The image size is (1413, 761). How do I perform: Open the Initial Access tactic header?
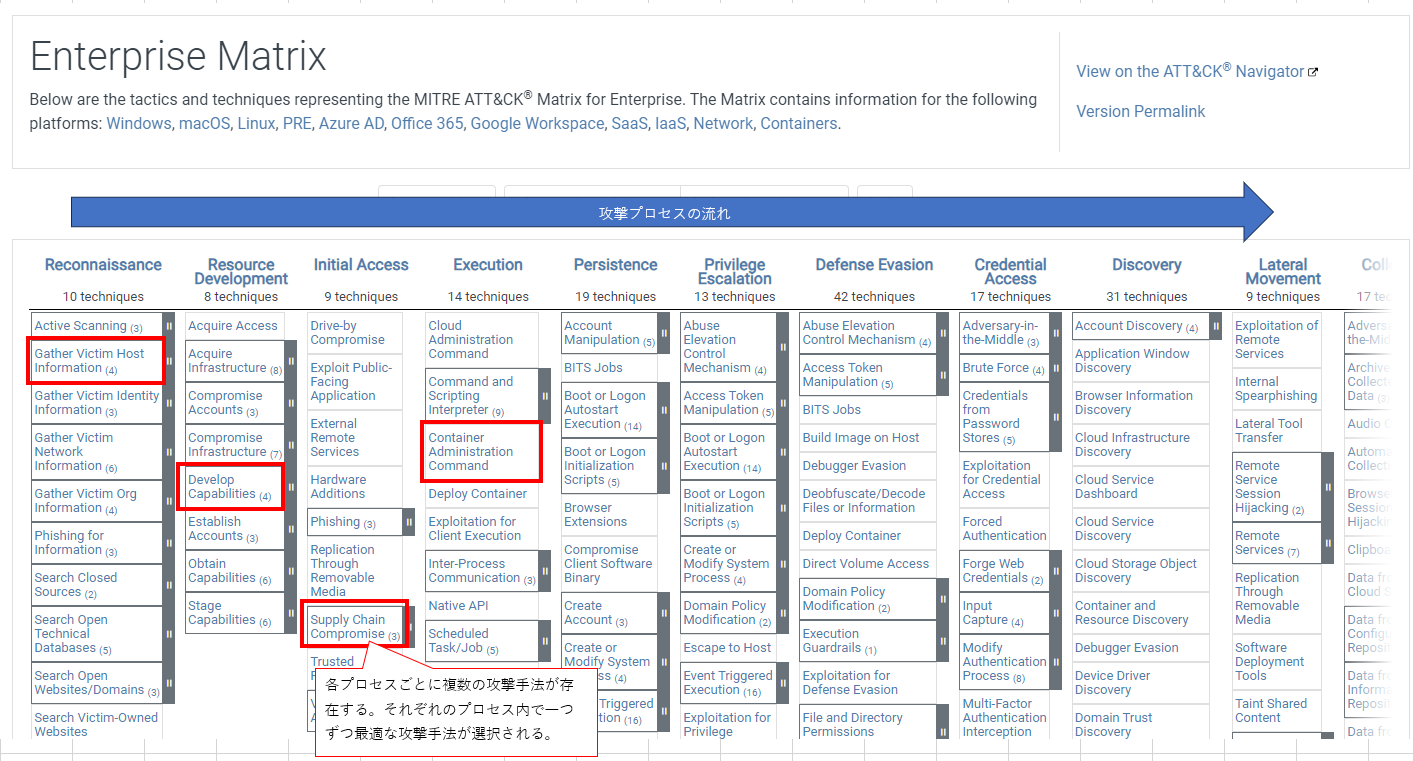pyautogui.click(x=361, y=265)
